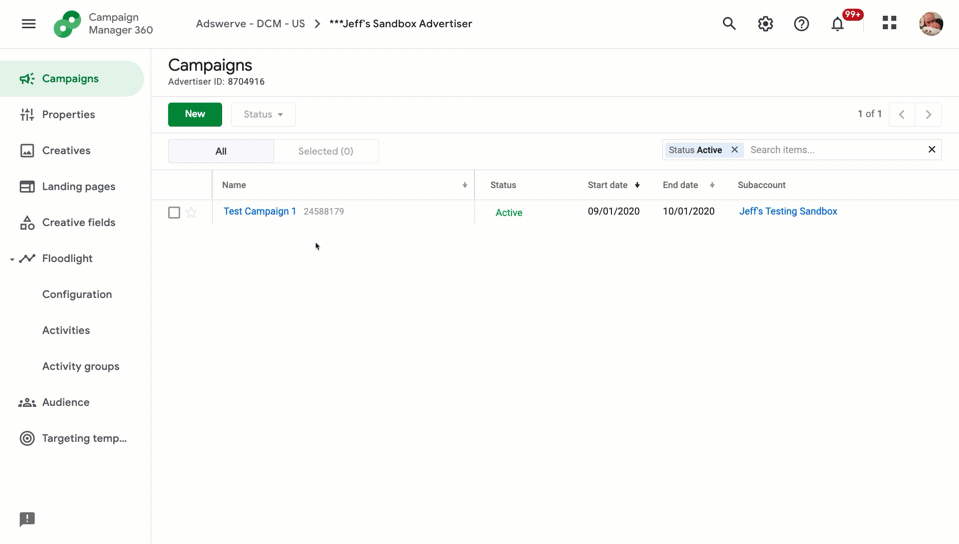Sort by the Name column arrow

click(x=465, y=185)
